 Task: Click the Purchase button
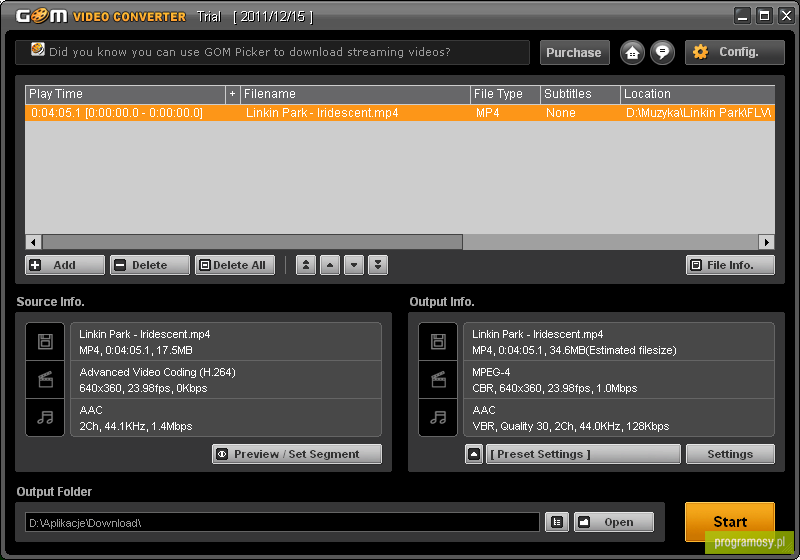pos(574,53)
